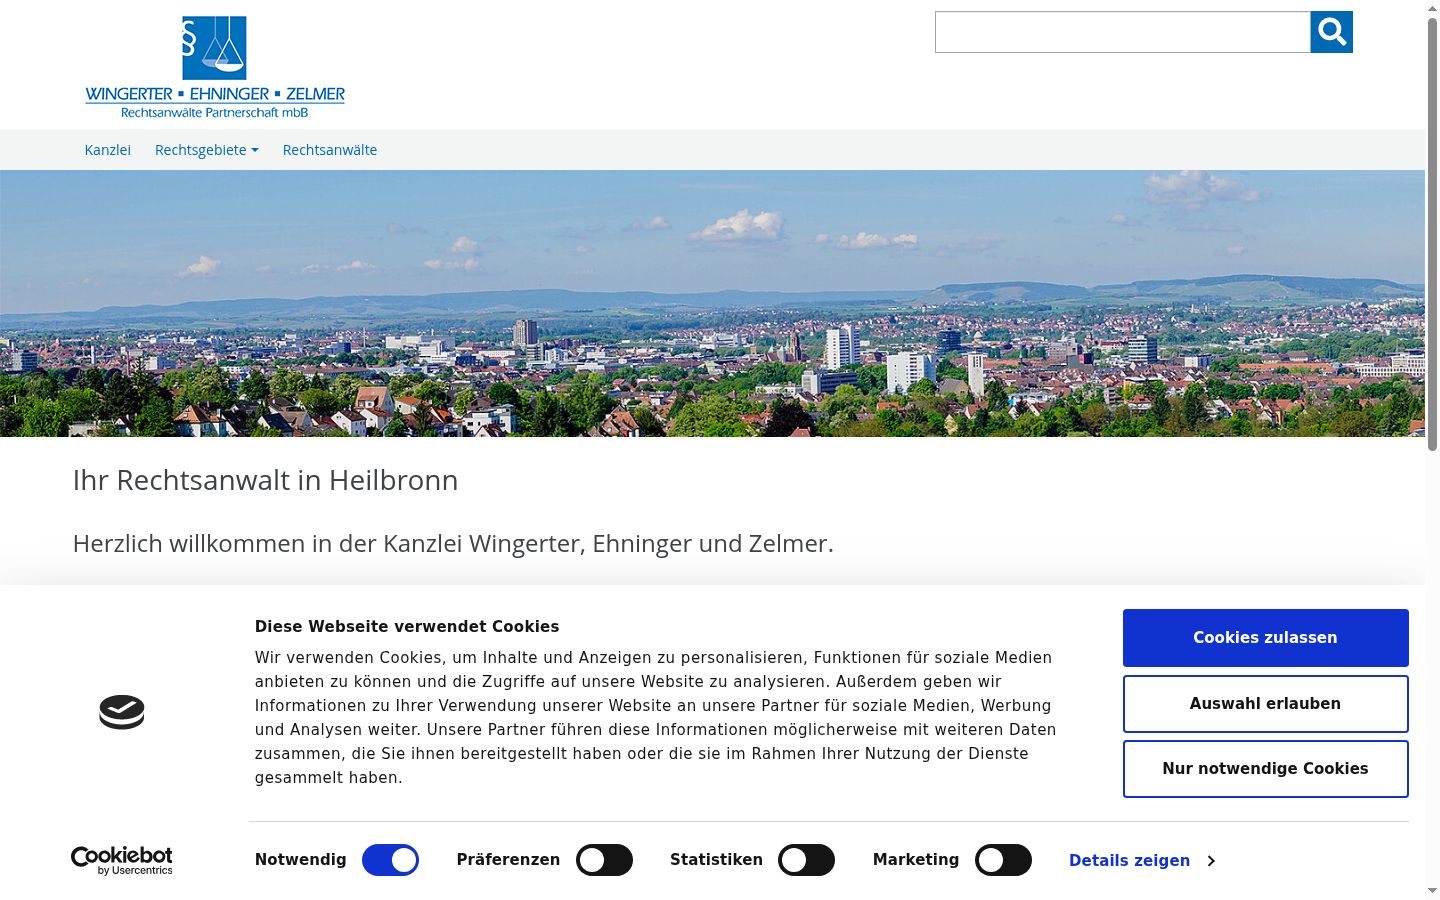Click the page vertical scrollbar thumb
1440x900 pixels.
1432,233
